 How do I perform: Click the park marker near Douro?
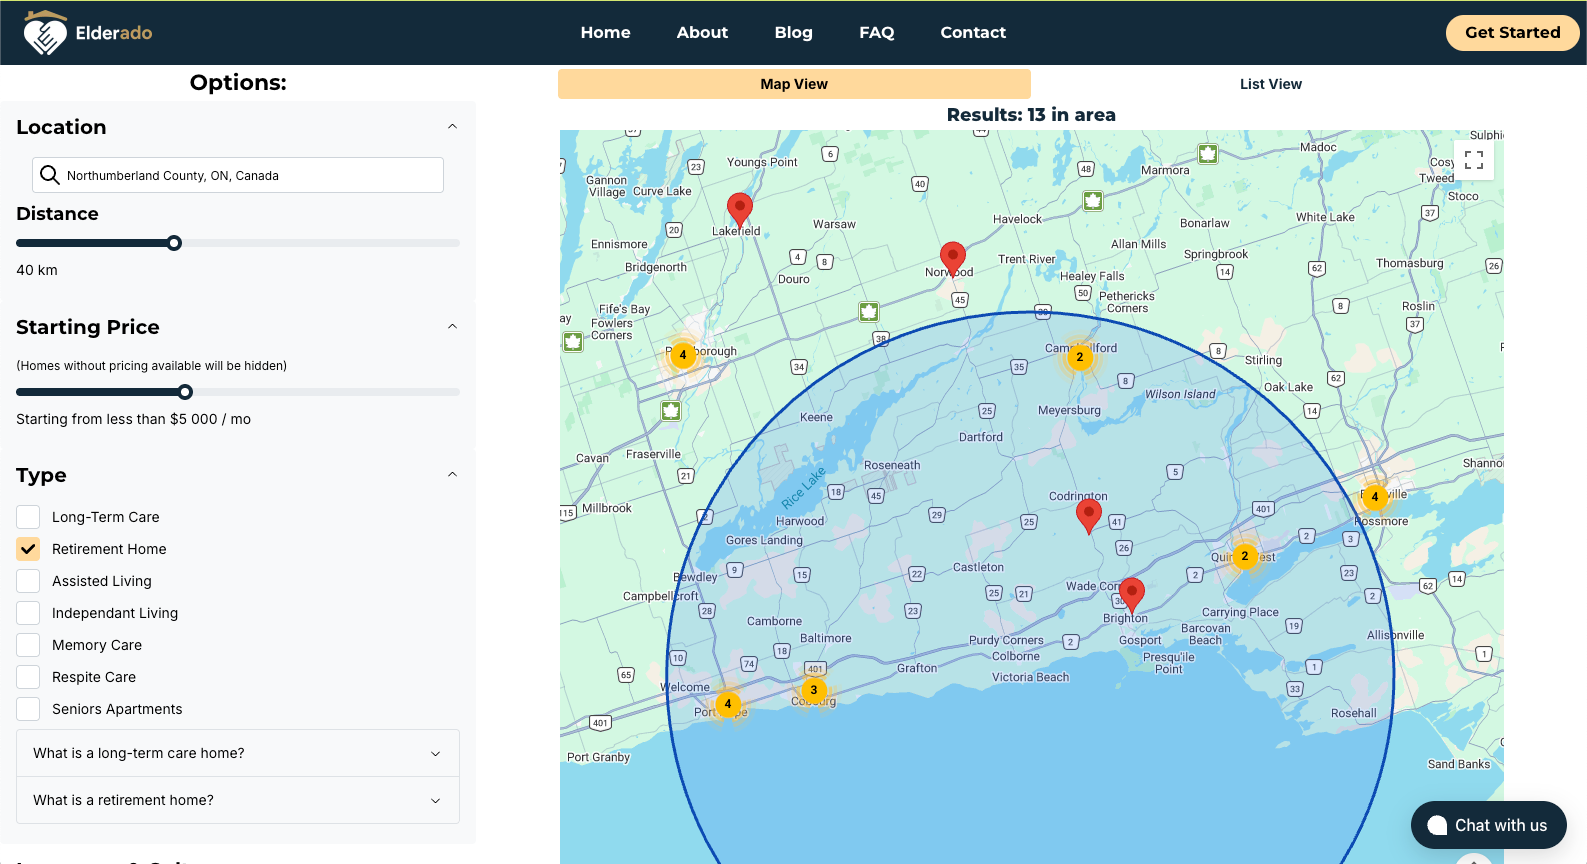pos(869,312)
